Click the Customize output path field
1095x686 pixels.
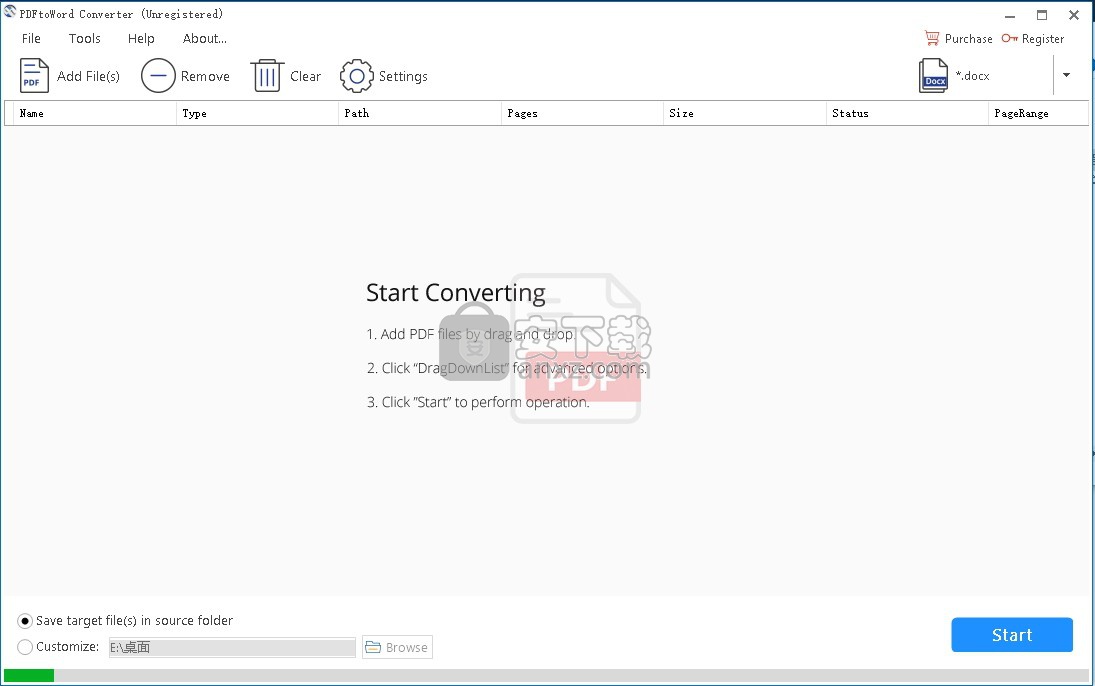click(x=232, y=647)
